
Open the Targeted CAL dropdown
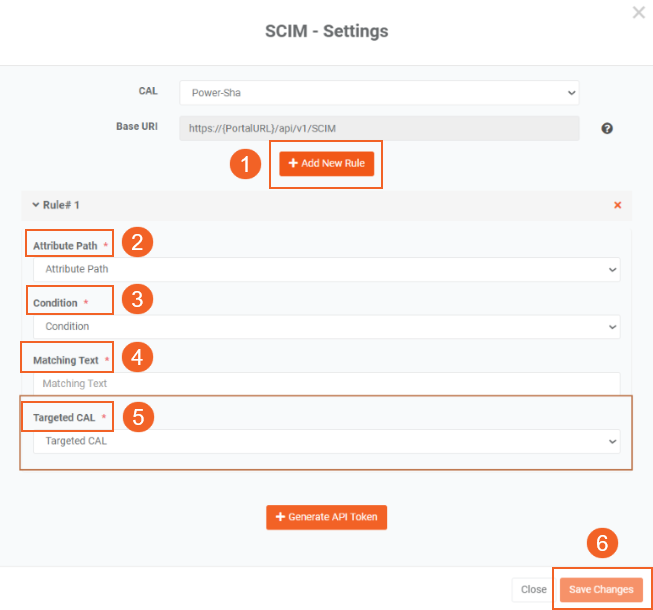[326, 441]
